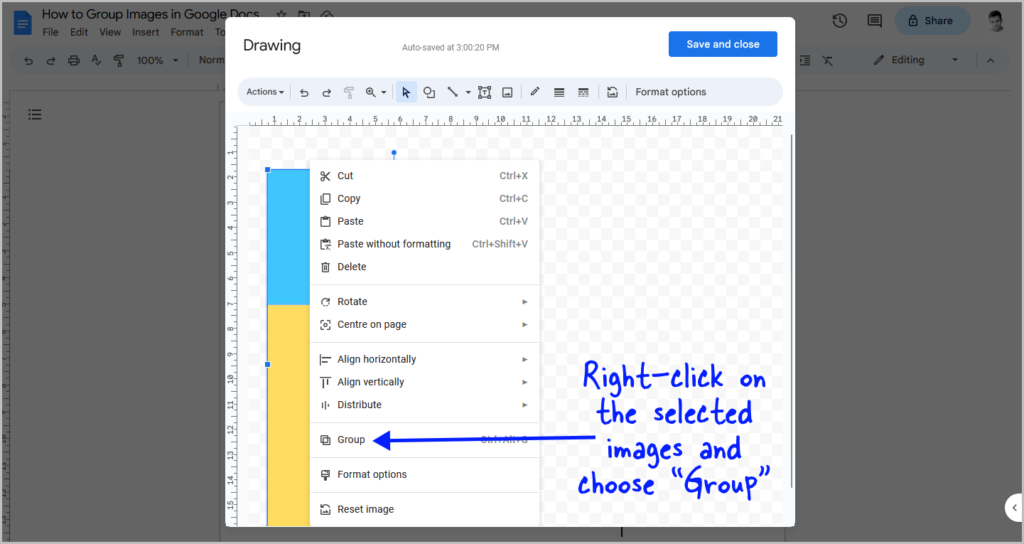
Task: Click the Google Docs home icon
Action: (22, 23)
